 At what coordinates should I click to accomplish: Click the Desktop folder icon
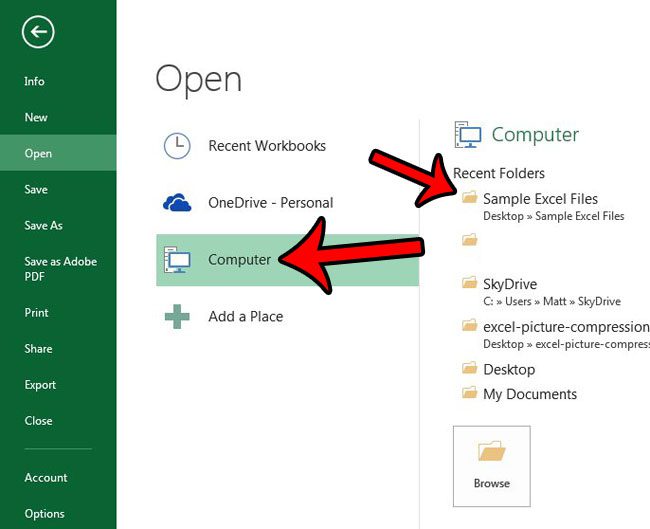469,369
